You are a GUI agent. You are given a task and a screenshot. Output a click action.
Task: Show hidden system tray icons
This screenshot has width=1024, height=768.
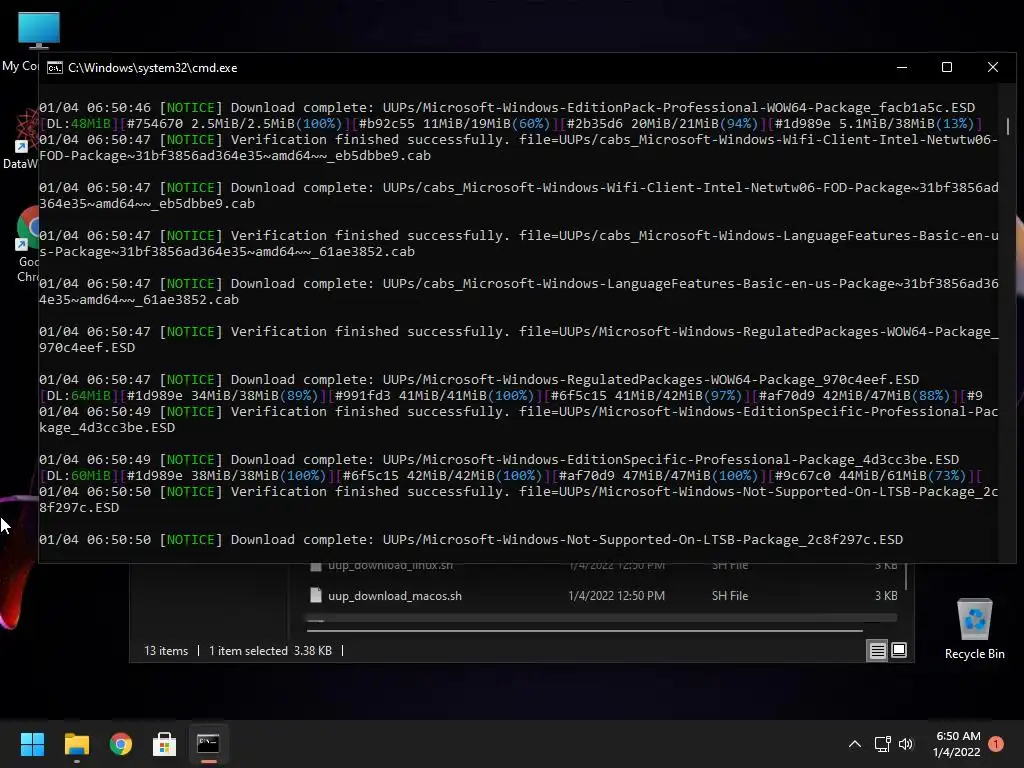[x=854, y=744]
